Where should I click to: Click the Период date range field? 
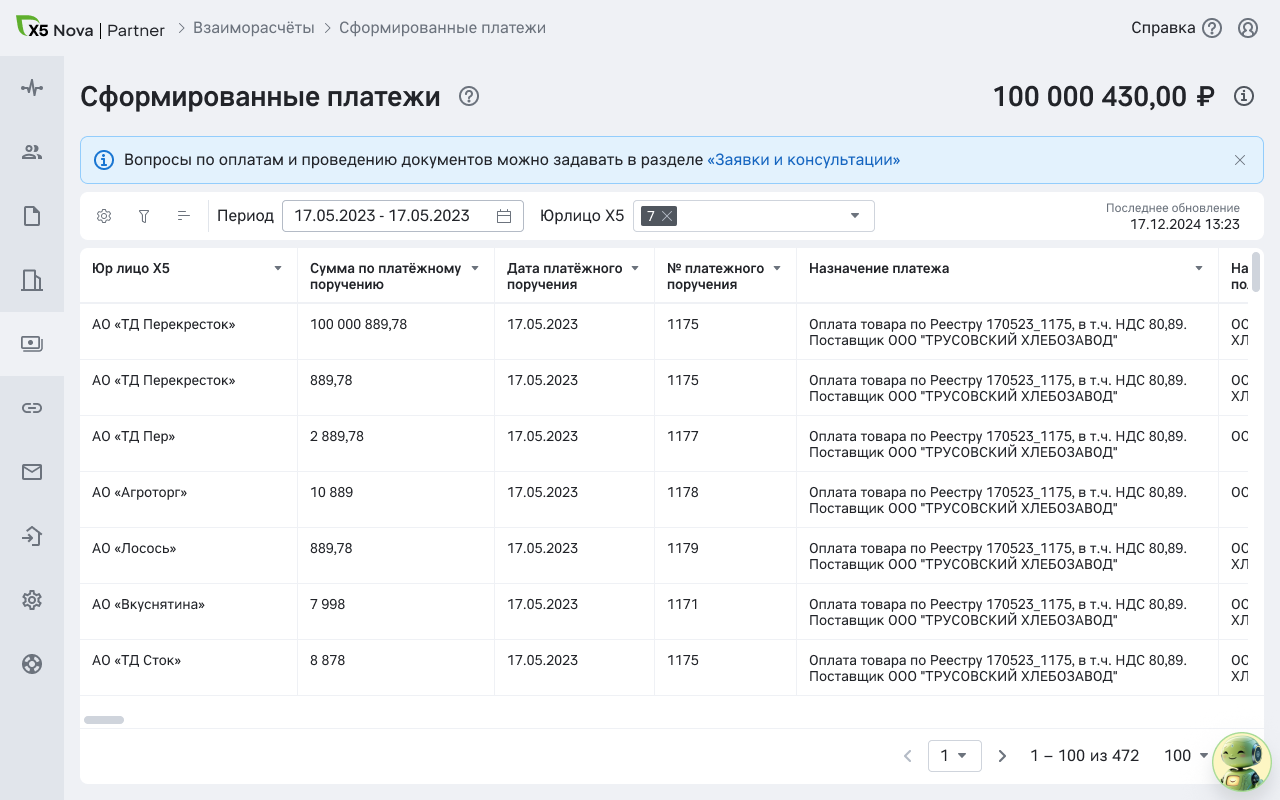click(x=402, y=216)
